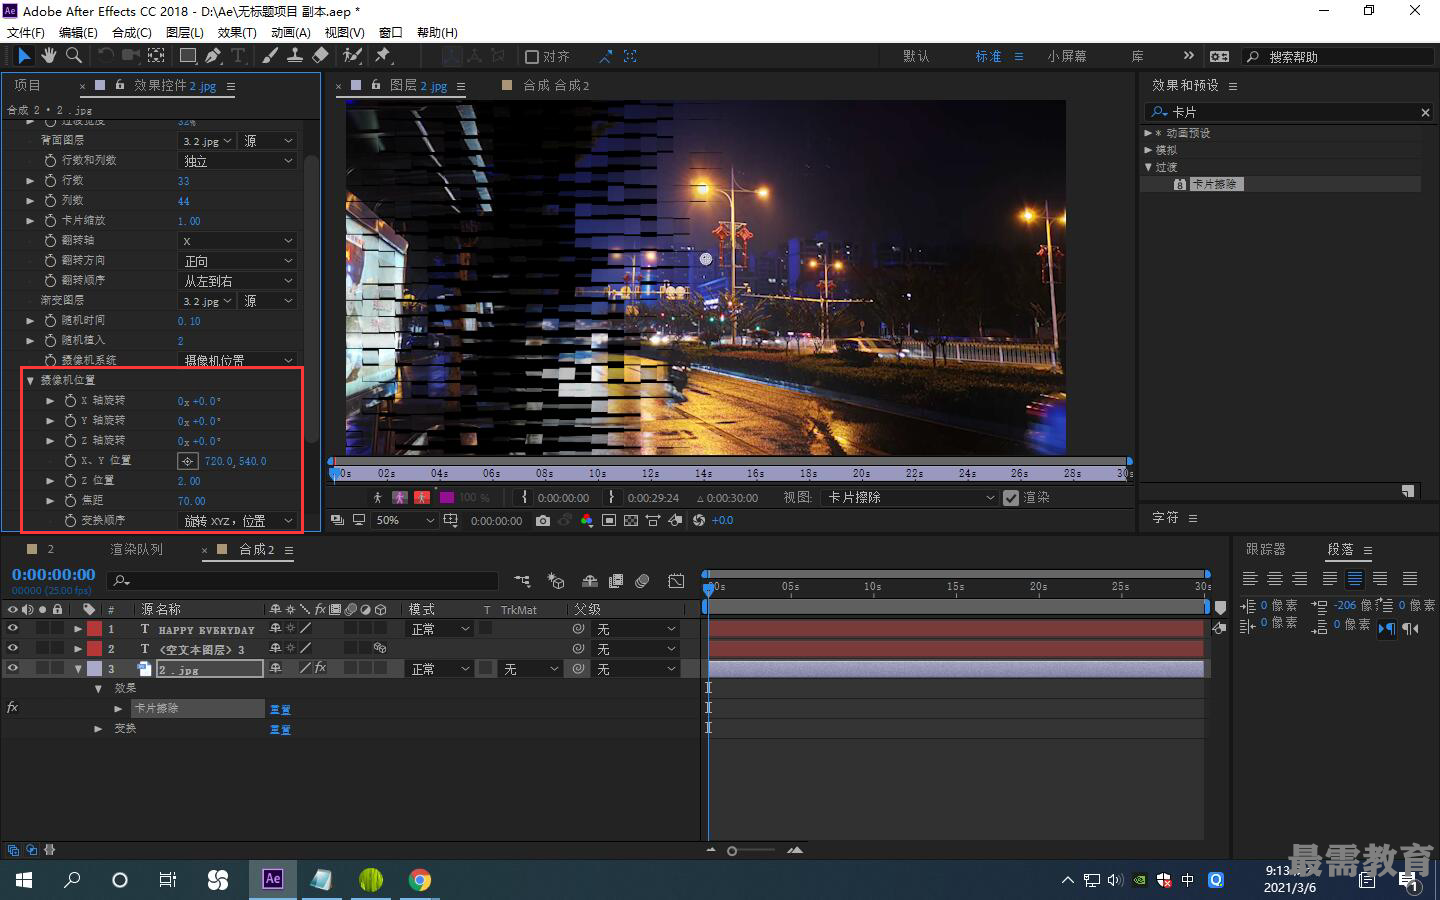The height and width of the screenshot is (900, 1440).
Task: Select the Puppet Pin tool
Action: pyautogui.click(x=383, y=56)
